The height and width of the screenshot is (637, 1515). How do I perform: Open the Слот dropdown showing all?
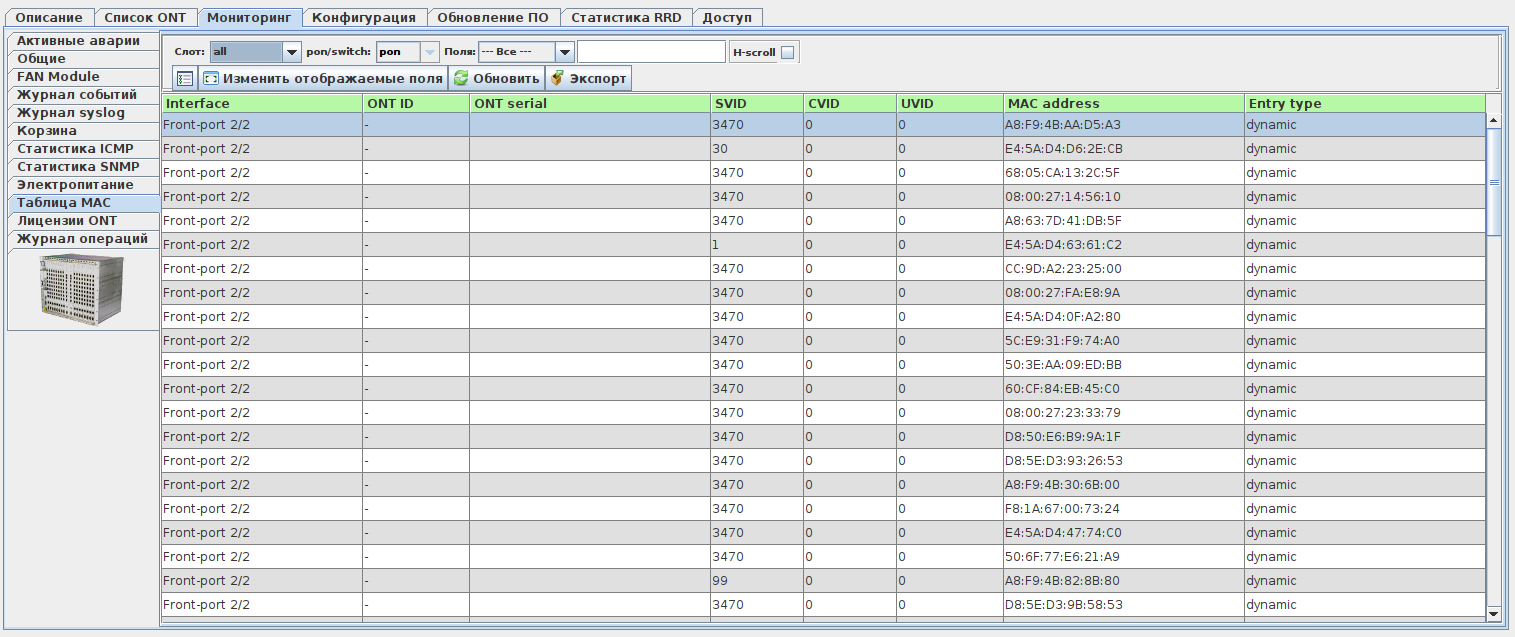pos(255,52)
